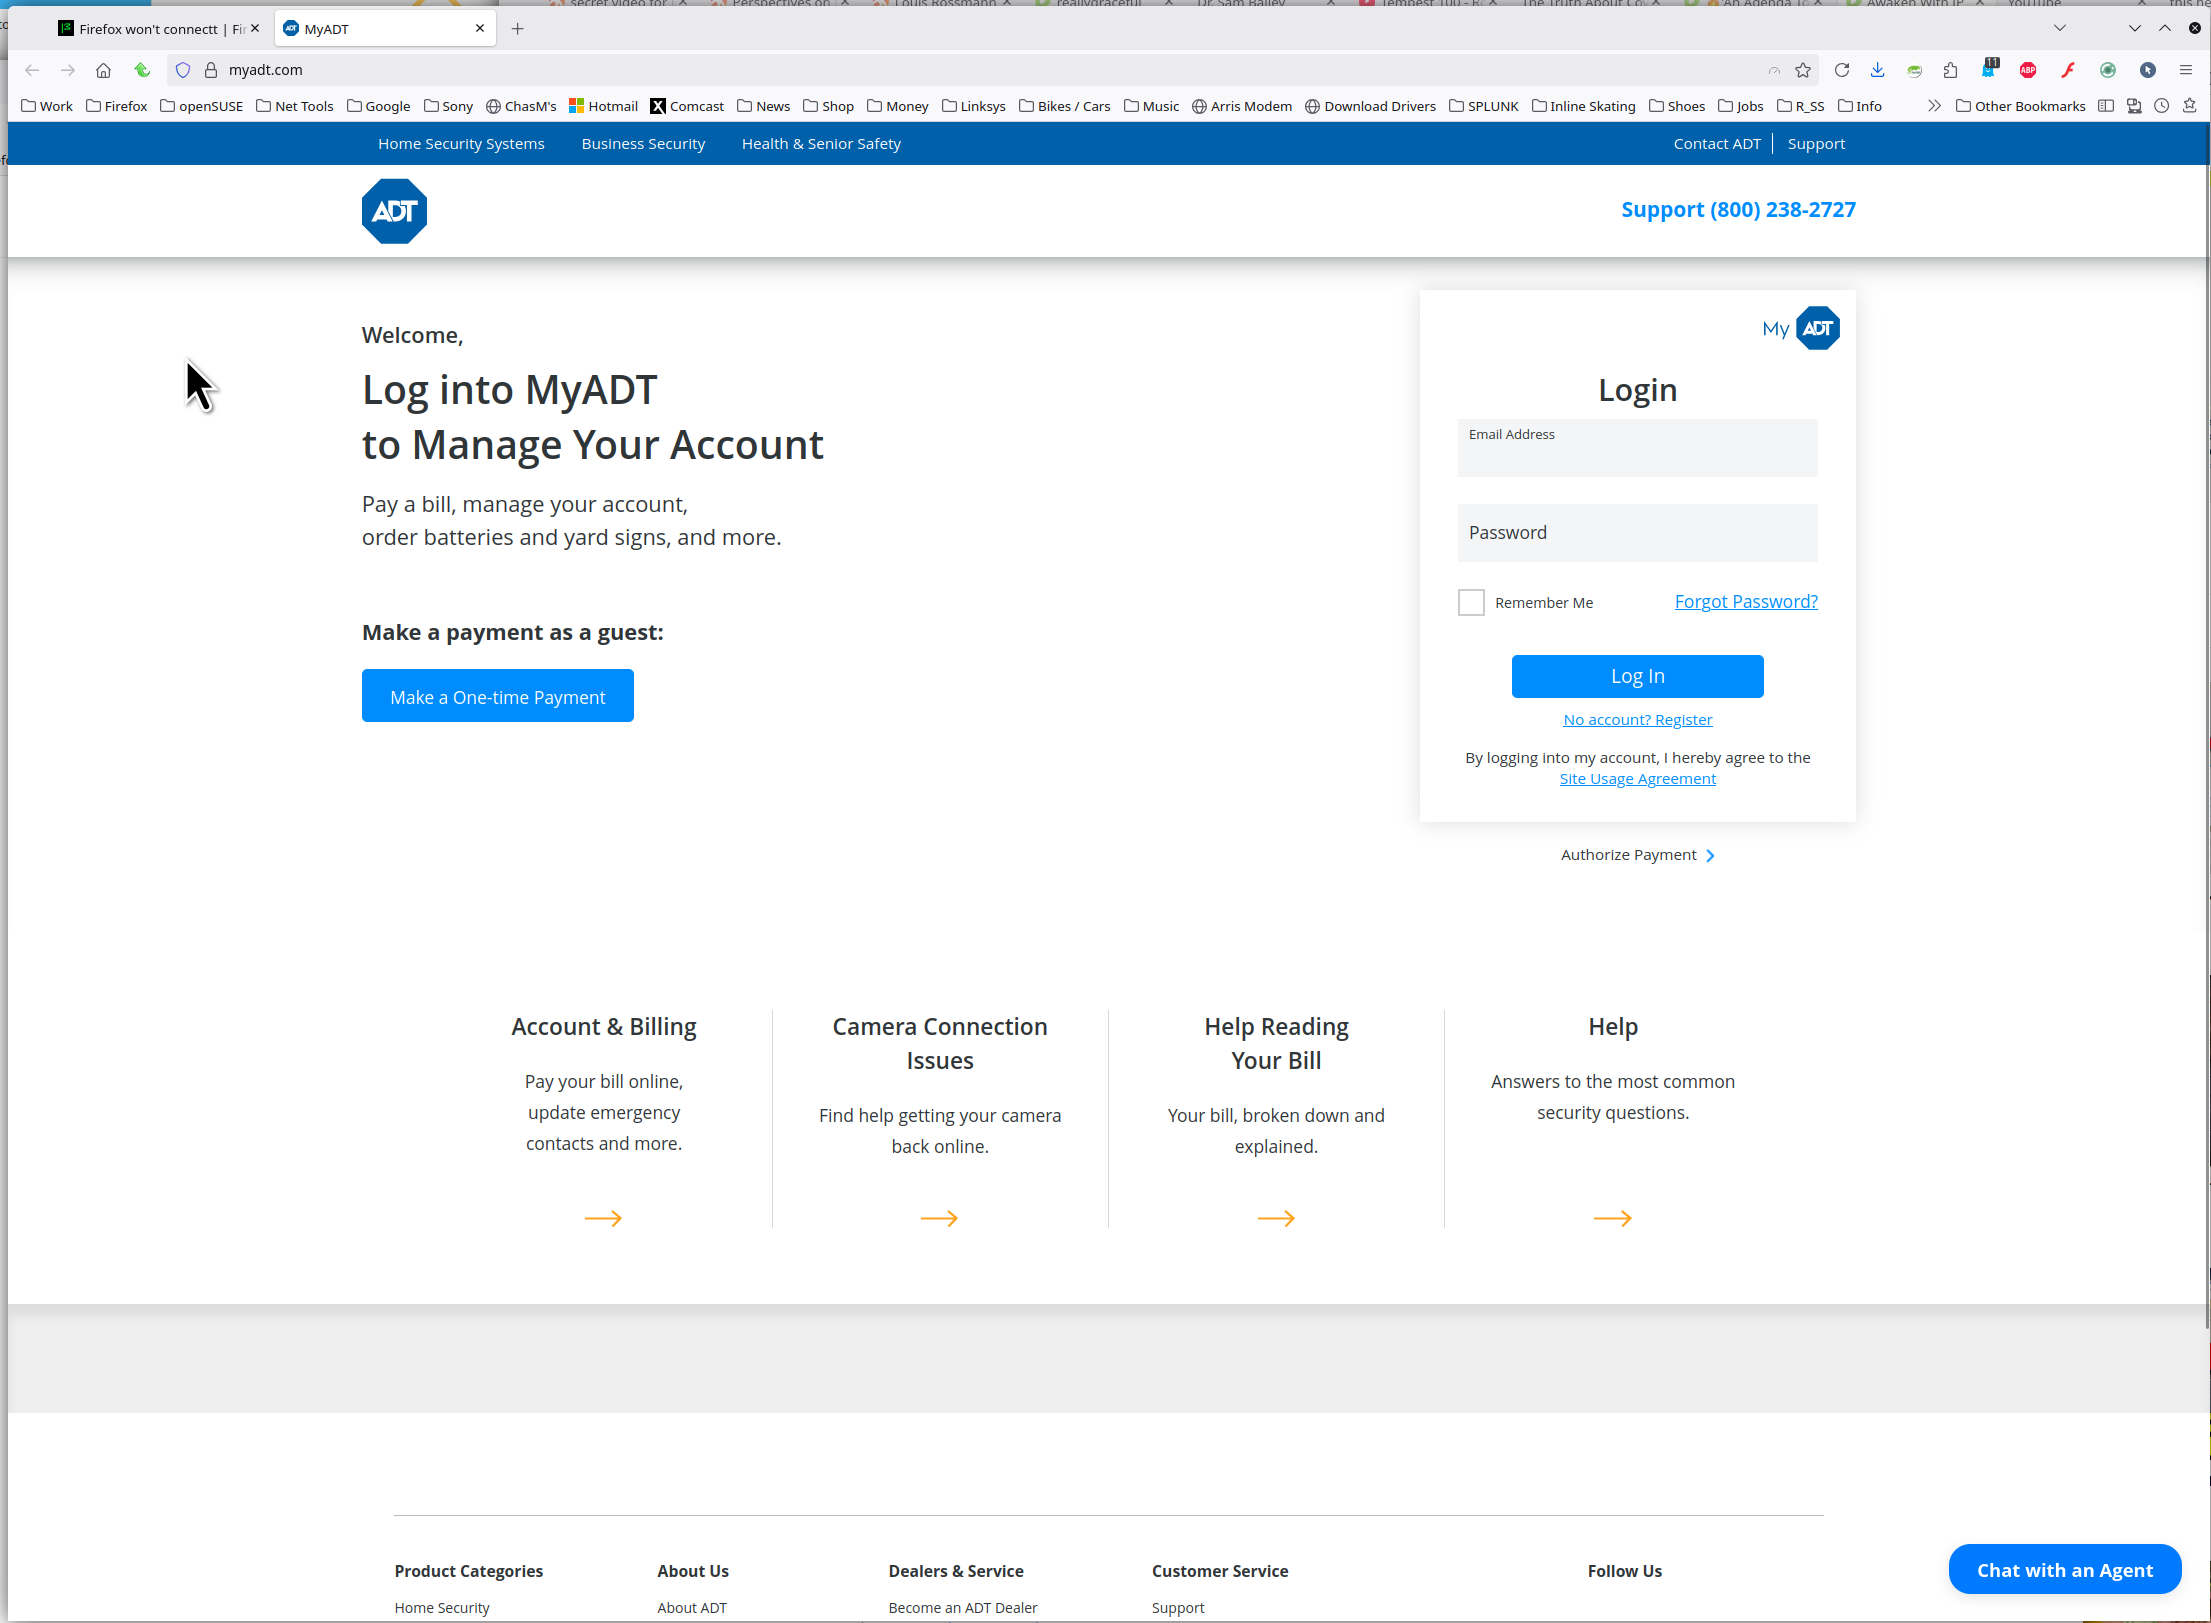The width and height of the screenshot is (2211, 1623).
Task: Click Make a One-time Payment button
Action: tap(498, 696)
